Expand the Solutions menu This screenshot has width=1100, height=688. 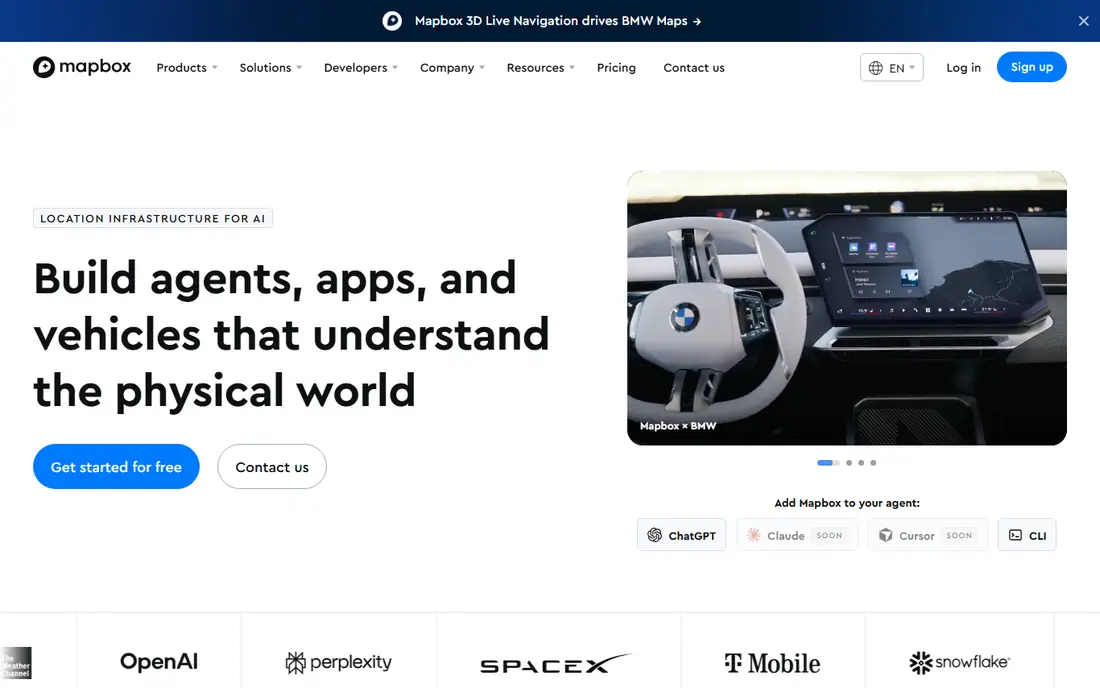click(270, 68)
